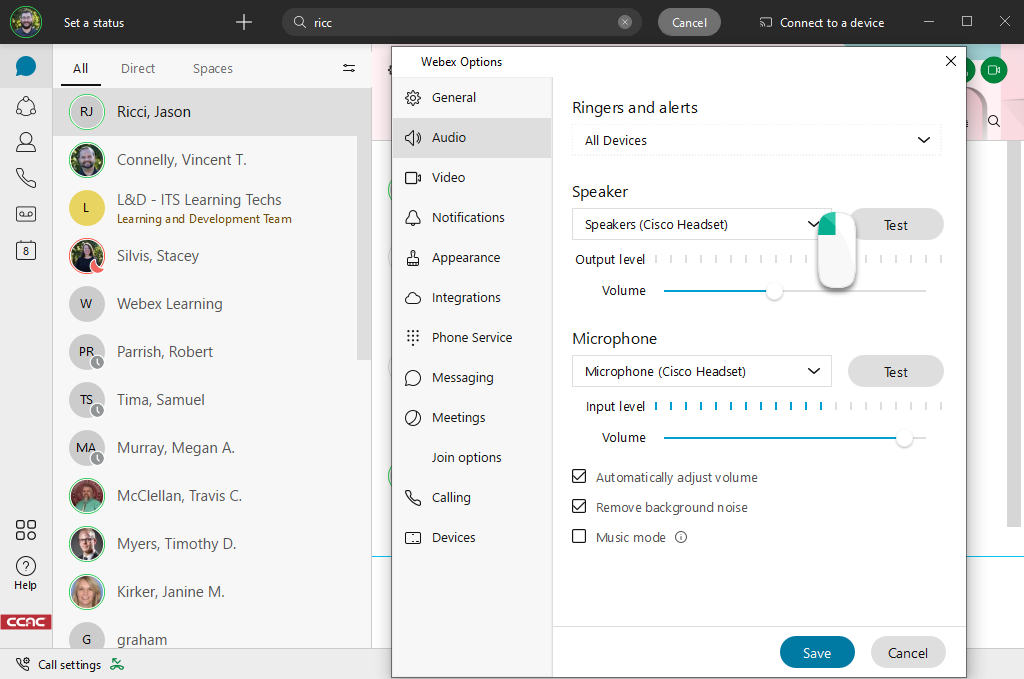Click the Help icon in the sidebar

[25, 568]
